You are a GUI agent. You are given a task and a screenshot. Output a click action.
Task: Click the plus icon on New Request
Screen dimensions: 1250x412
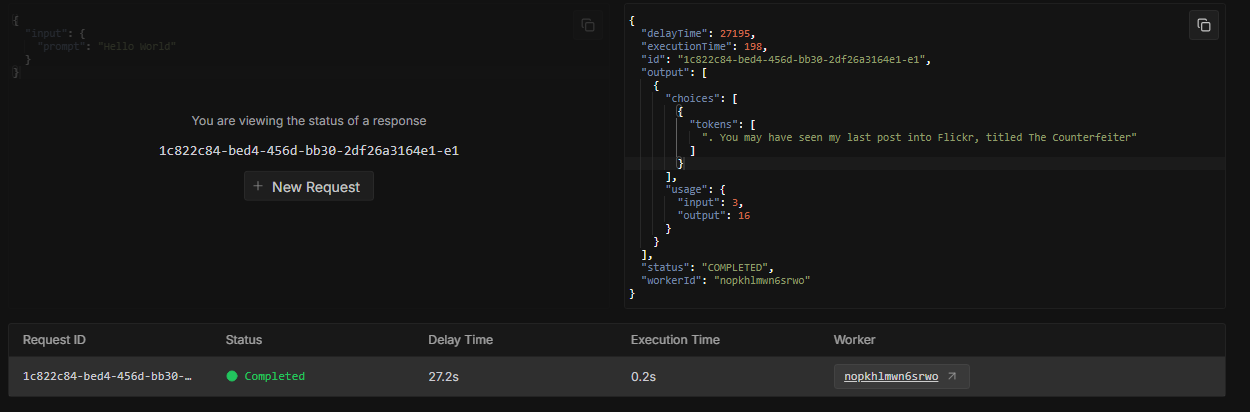click(258, 186)
